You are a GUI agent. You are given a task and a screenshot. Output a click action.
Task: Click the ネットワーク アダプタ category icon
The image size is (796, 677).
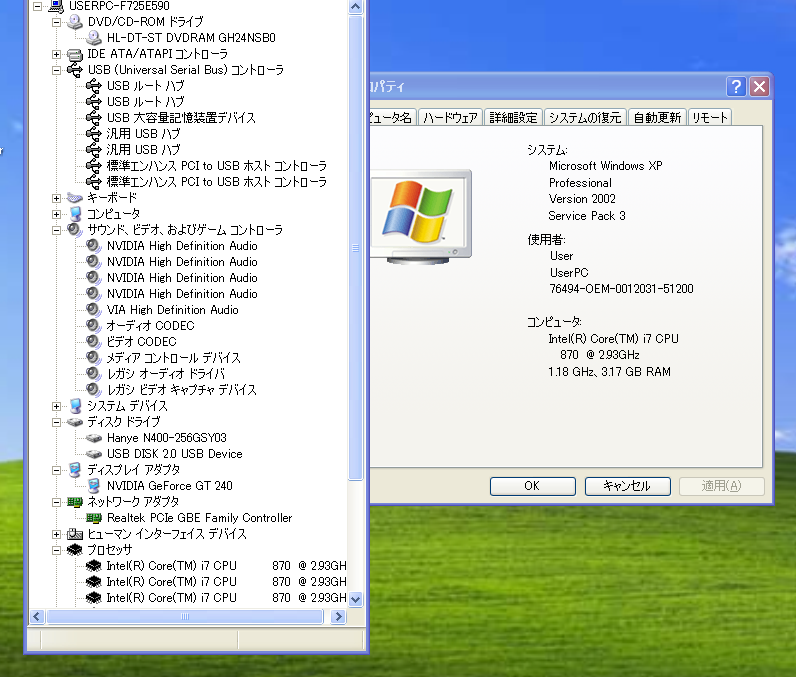click(75, 502)
